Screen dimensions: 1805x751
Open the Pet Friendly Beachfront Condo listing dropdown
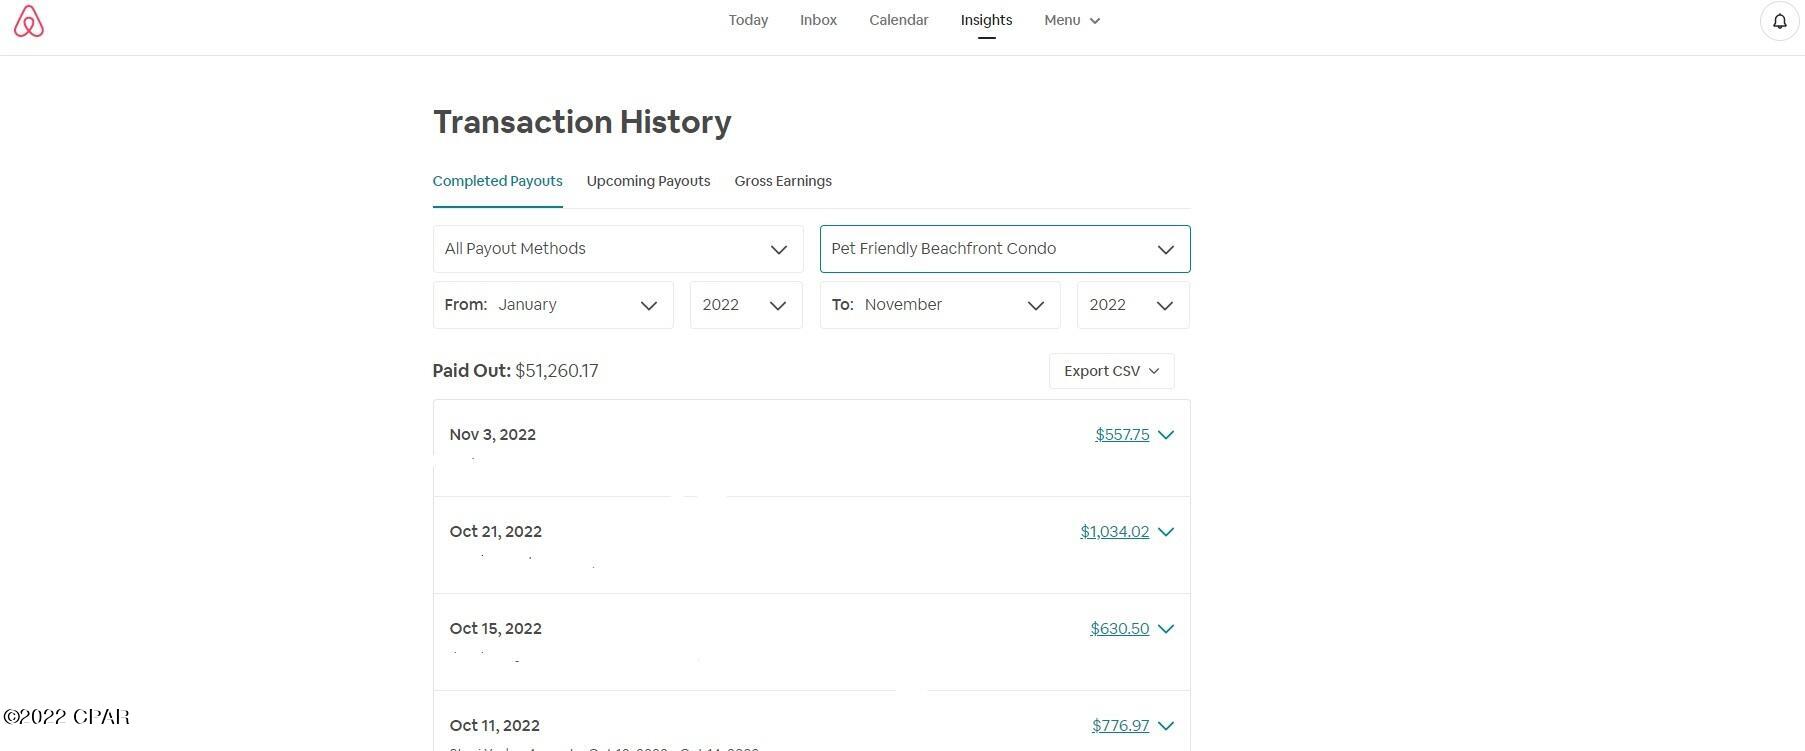pos(1004,249)
